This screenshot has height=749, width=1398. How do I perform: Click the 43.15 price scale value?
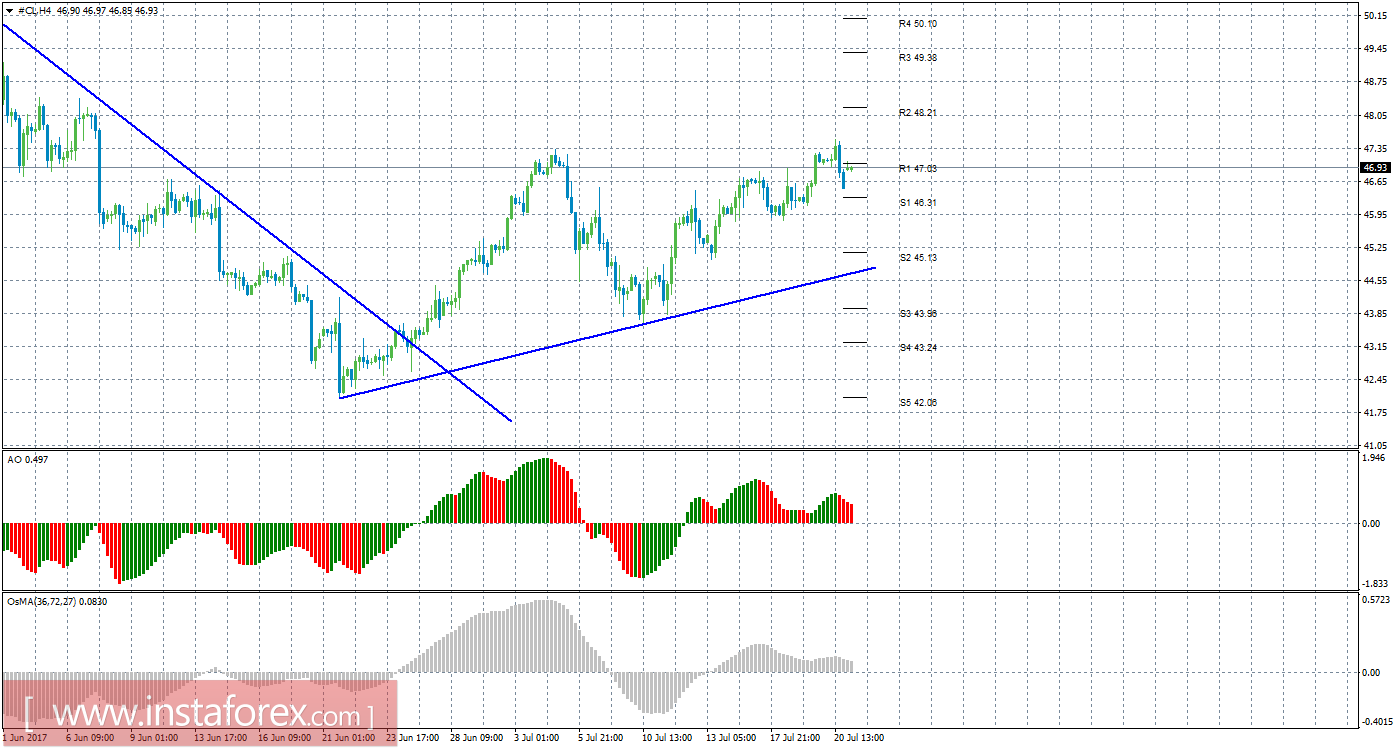[x=1376, y=347]
